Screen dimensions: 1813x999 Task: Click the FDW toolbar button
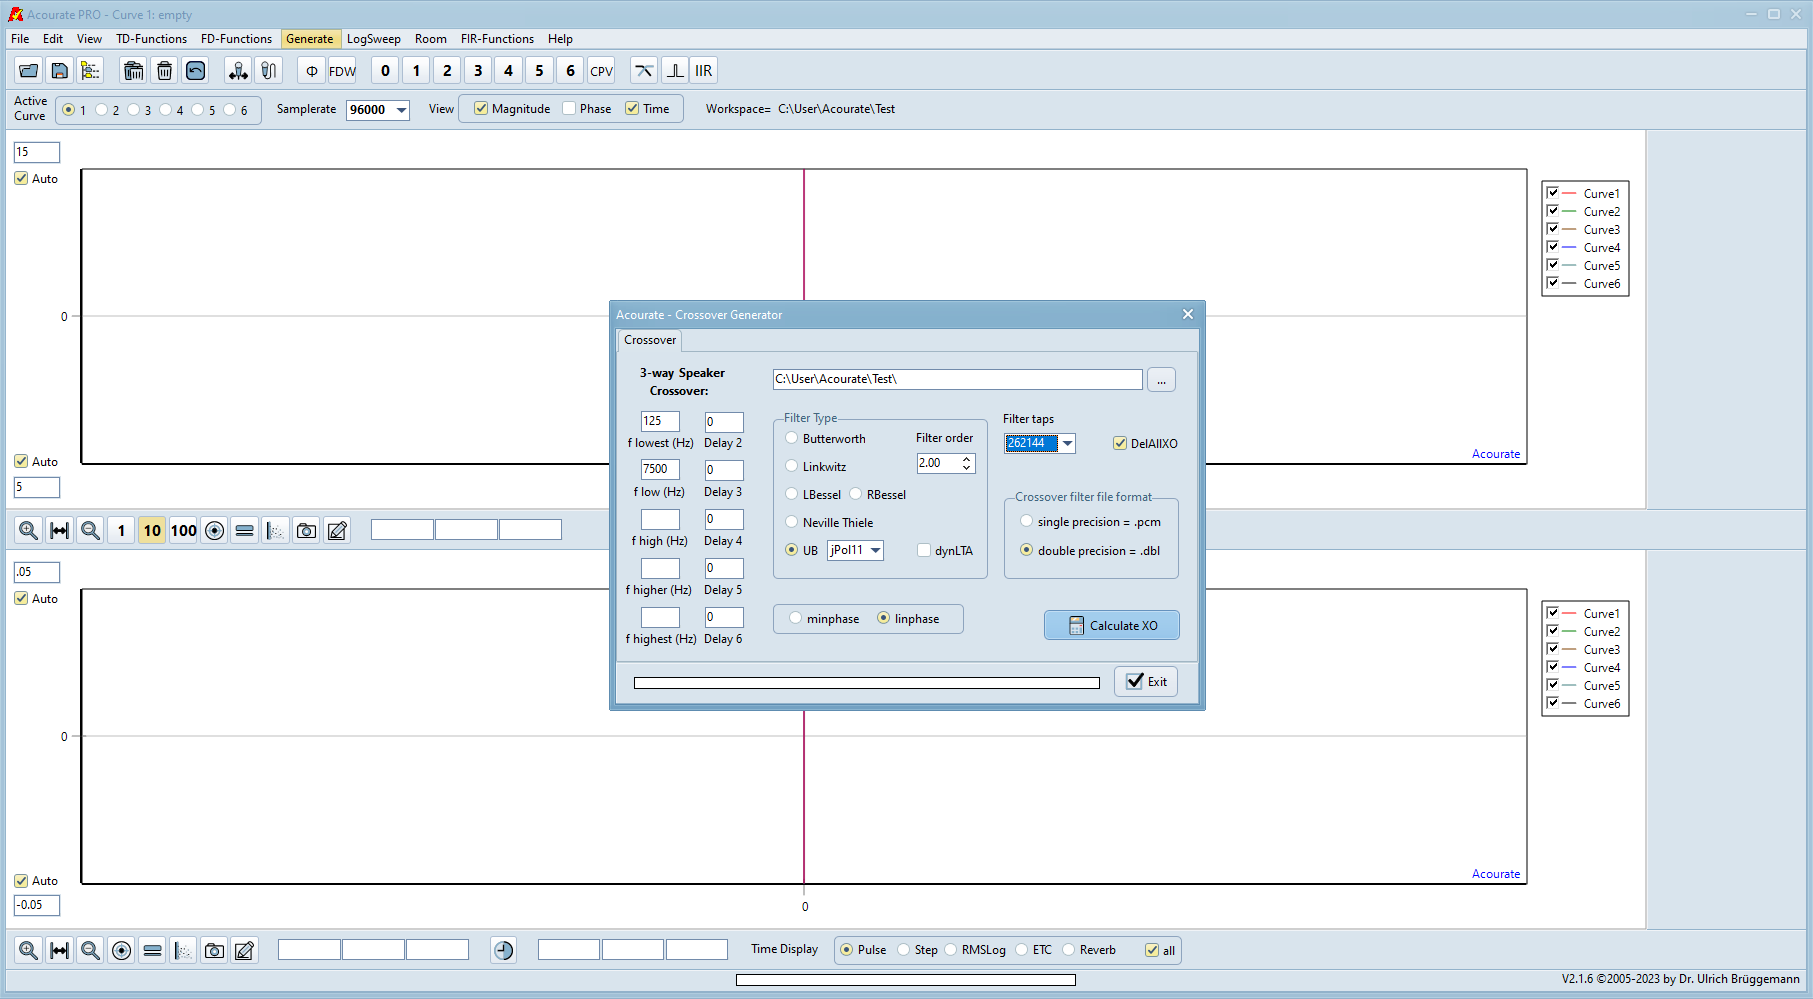click(x=342, y=71)
